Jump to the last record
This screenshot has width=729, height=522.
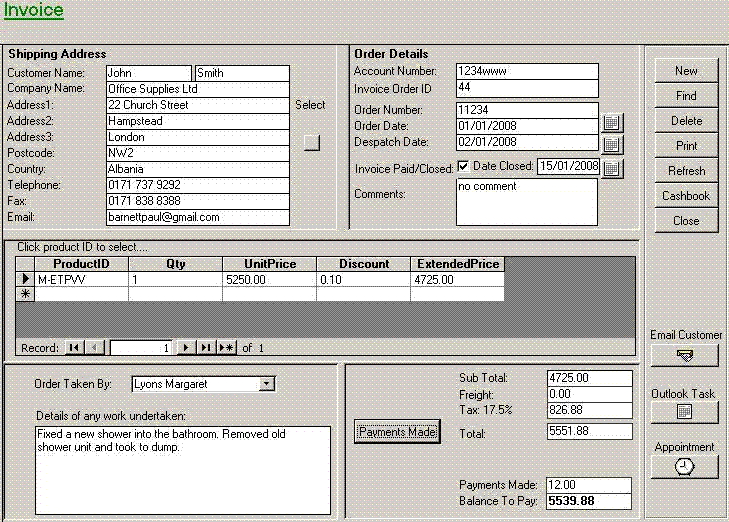(205, 348)
